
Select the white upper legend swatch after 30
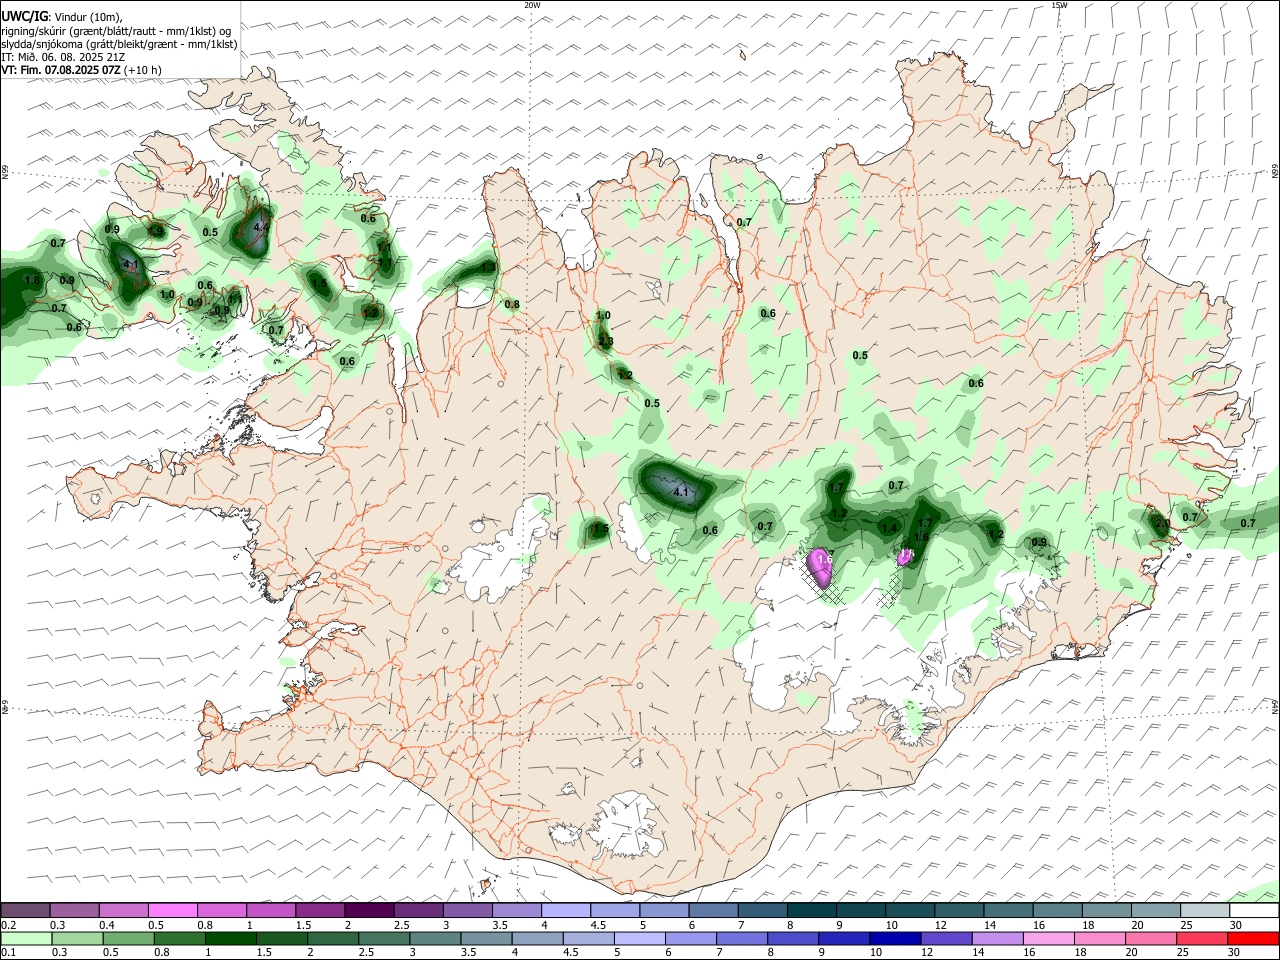(1253, 910)
